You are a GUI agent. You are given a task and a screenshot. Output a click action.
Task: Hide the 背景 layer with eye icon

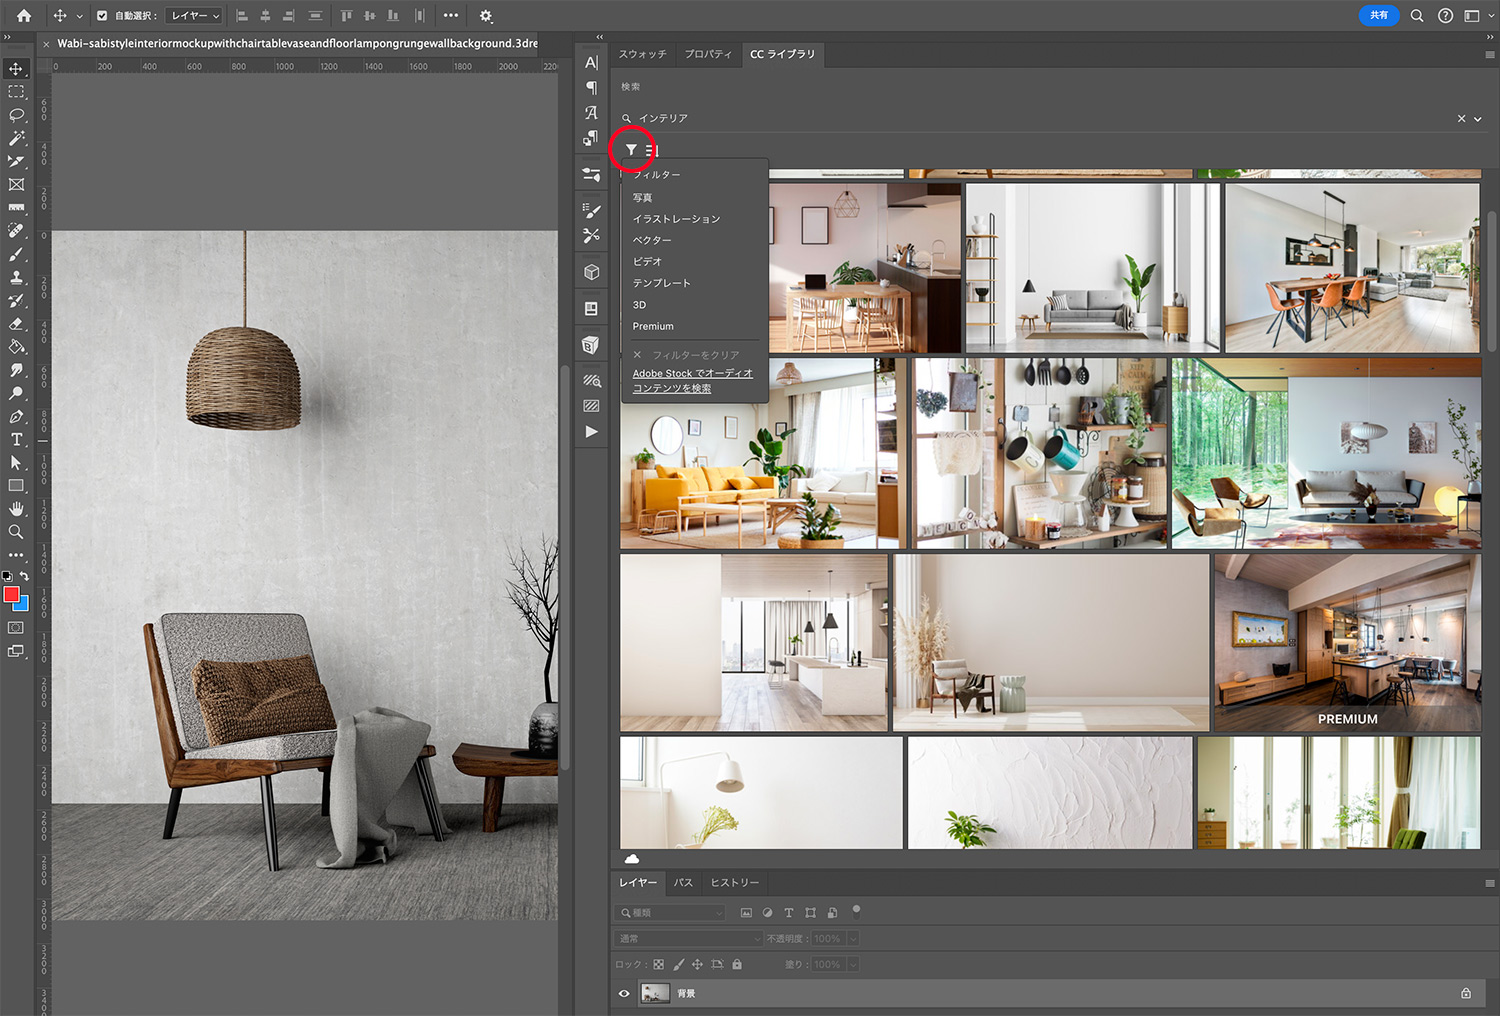pos(624,993)
